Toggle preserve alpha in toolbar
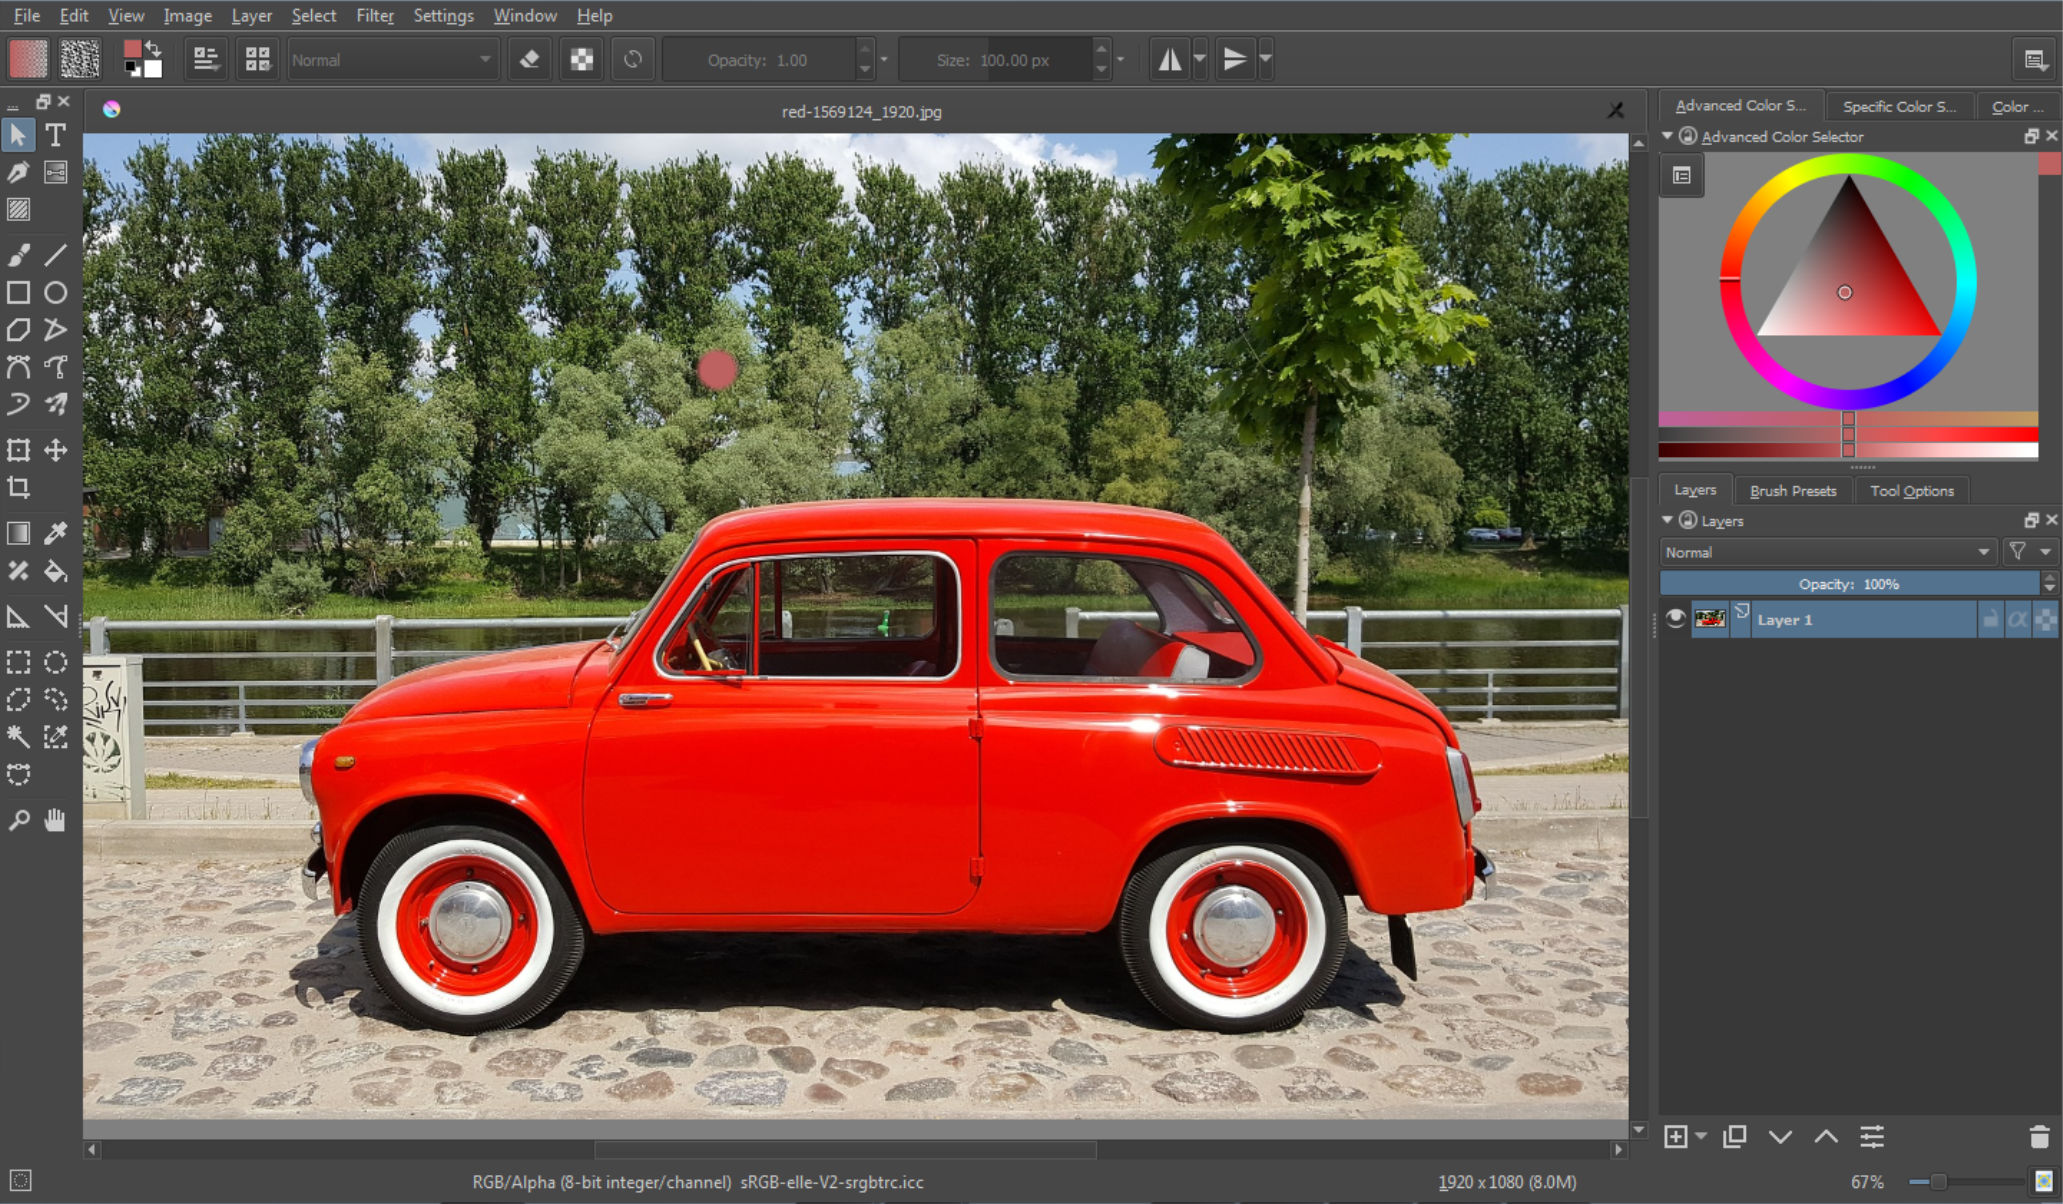This screenshot has height=1204, width=2063. (x=582, y=59)
